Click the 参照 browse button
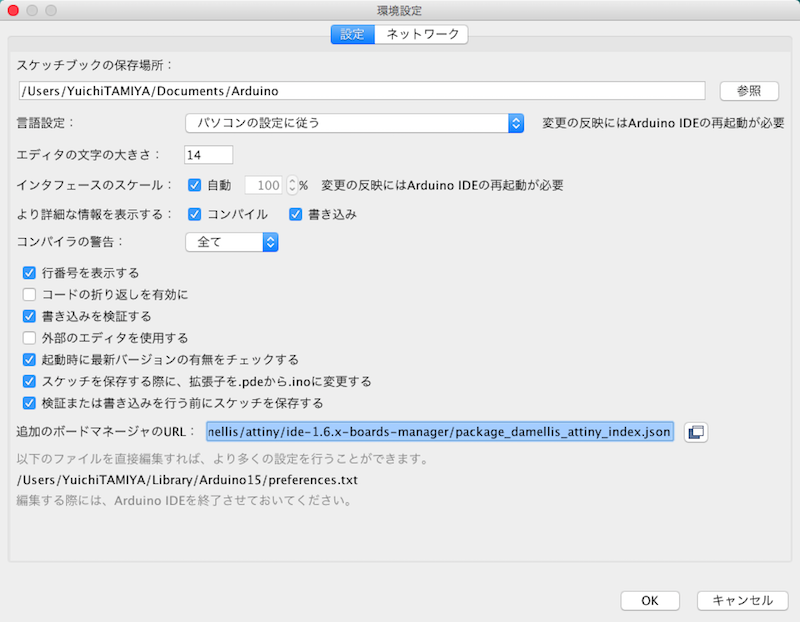 click(x=749, y=91)
